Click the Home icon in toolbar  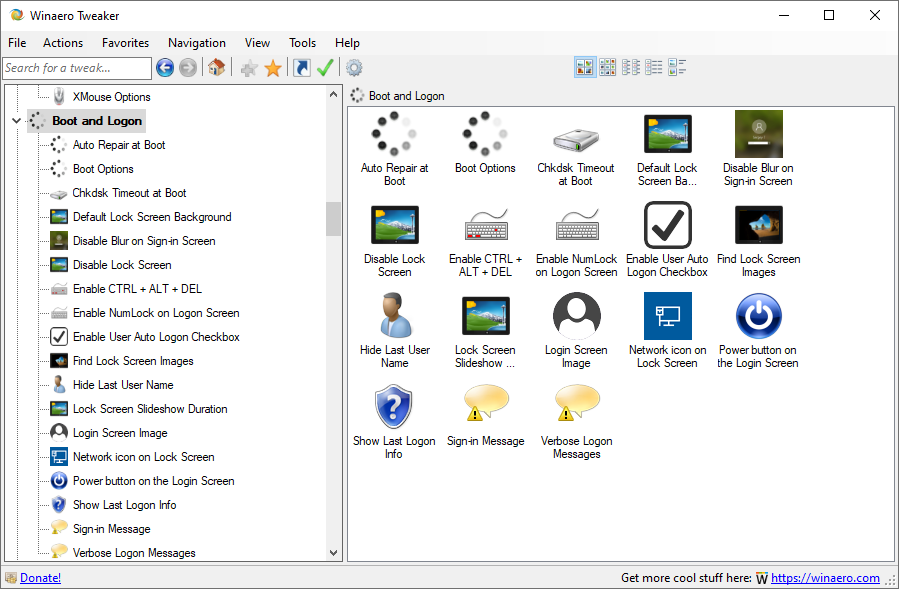click(216, 68)
